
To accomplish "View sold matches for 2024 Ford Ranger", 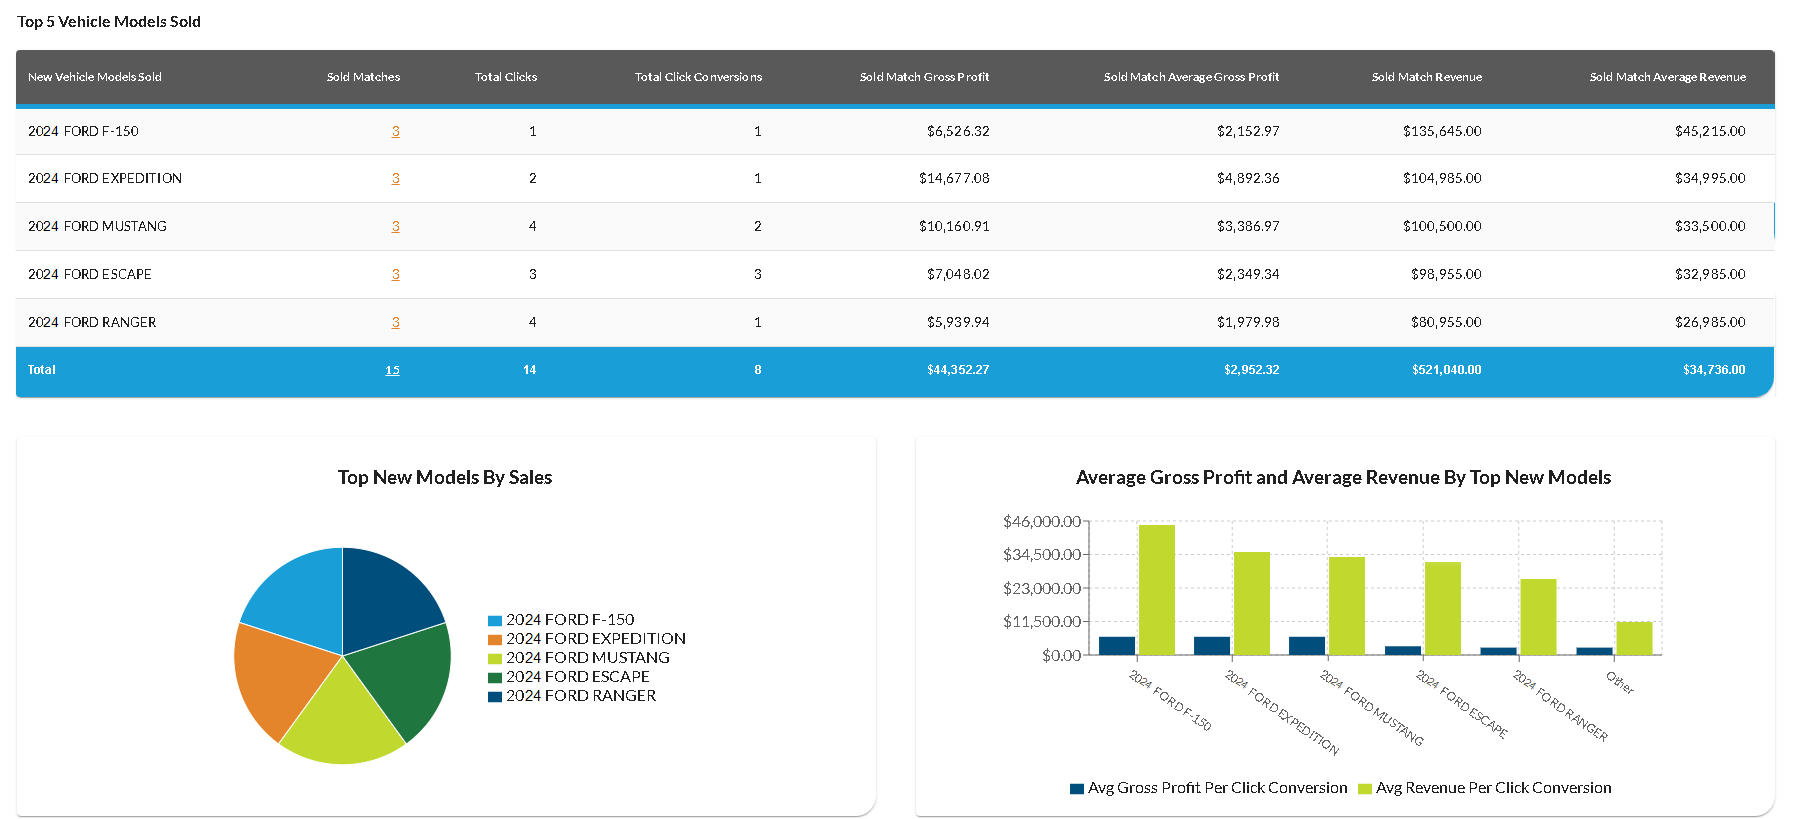I will [395, 323].
